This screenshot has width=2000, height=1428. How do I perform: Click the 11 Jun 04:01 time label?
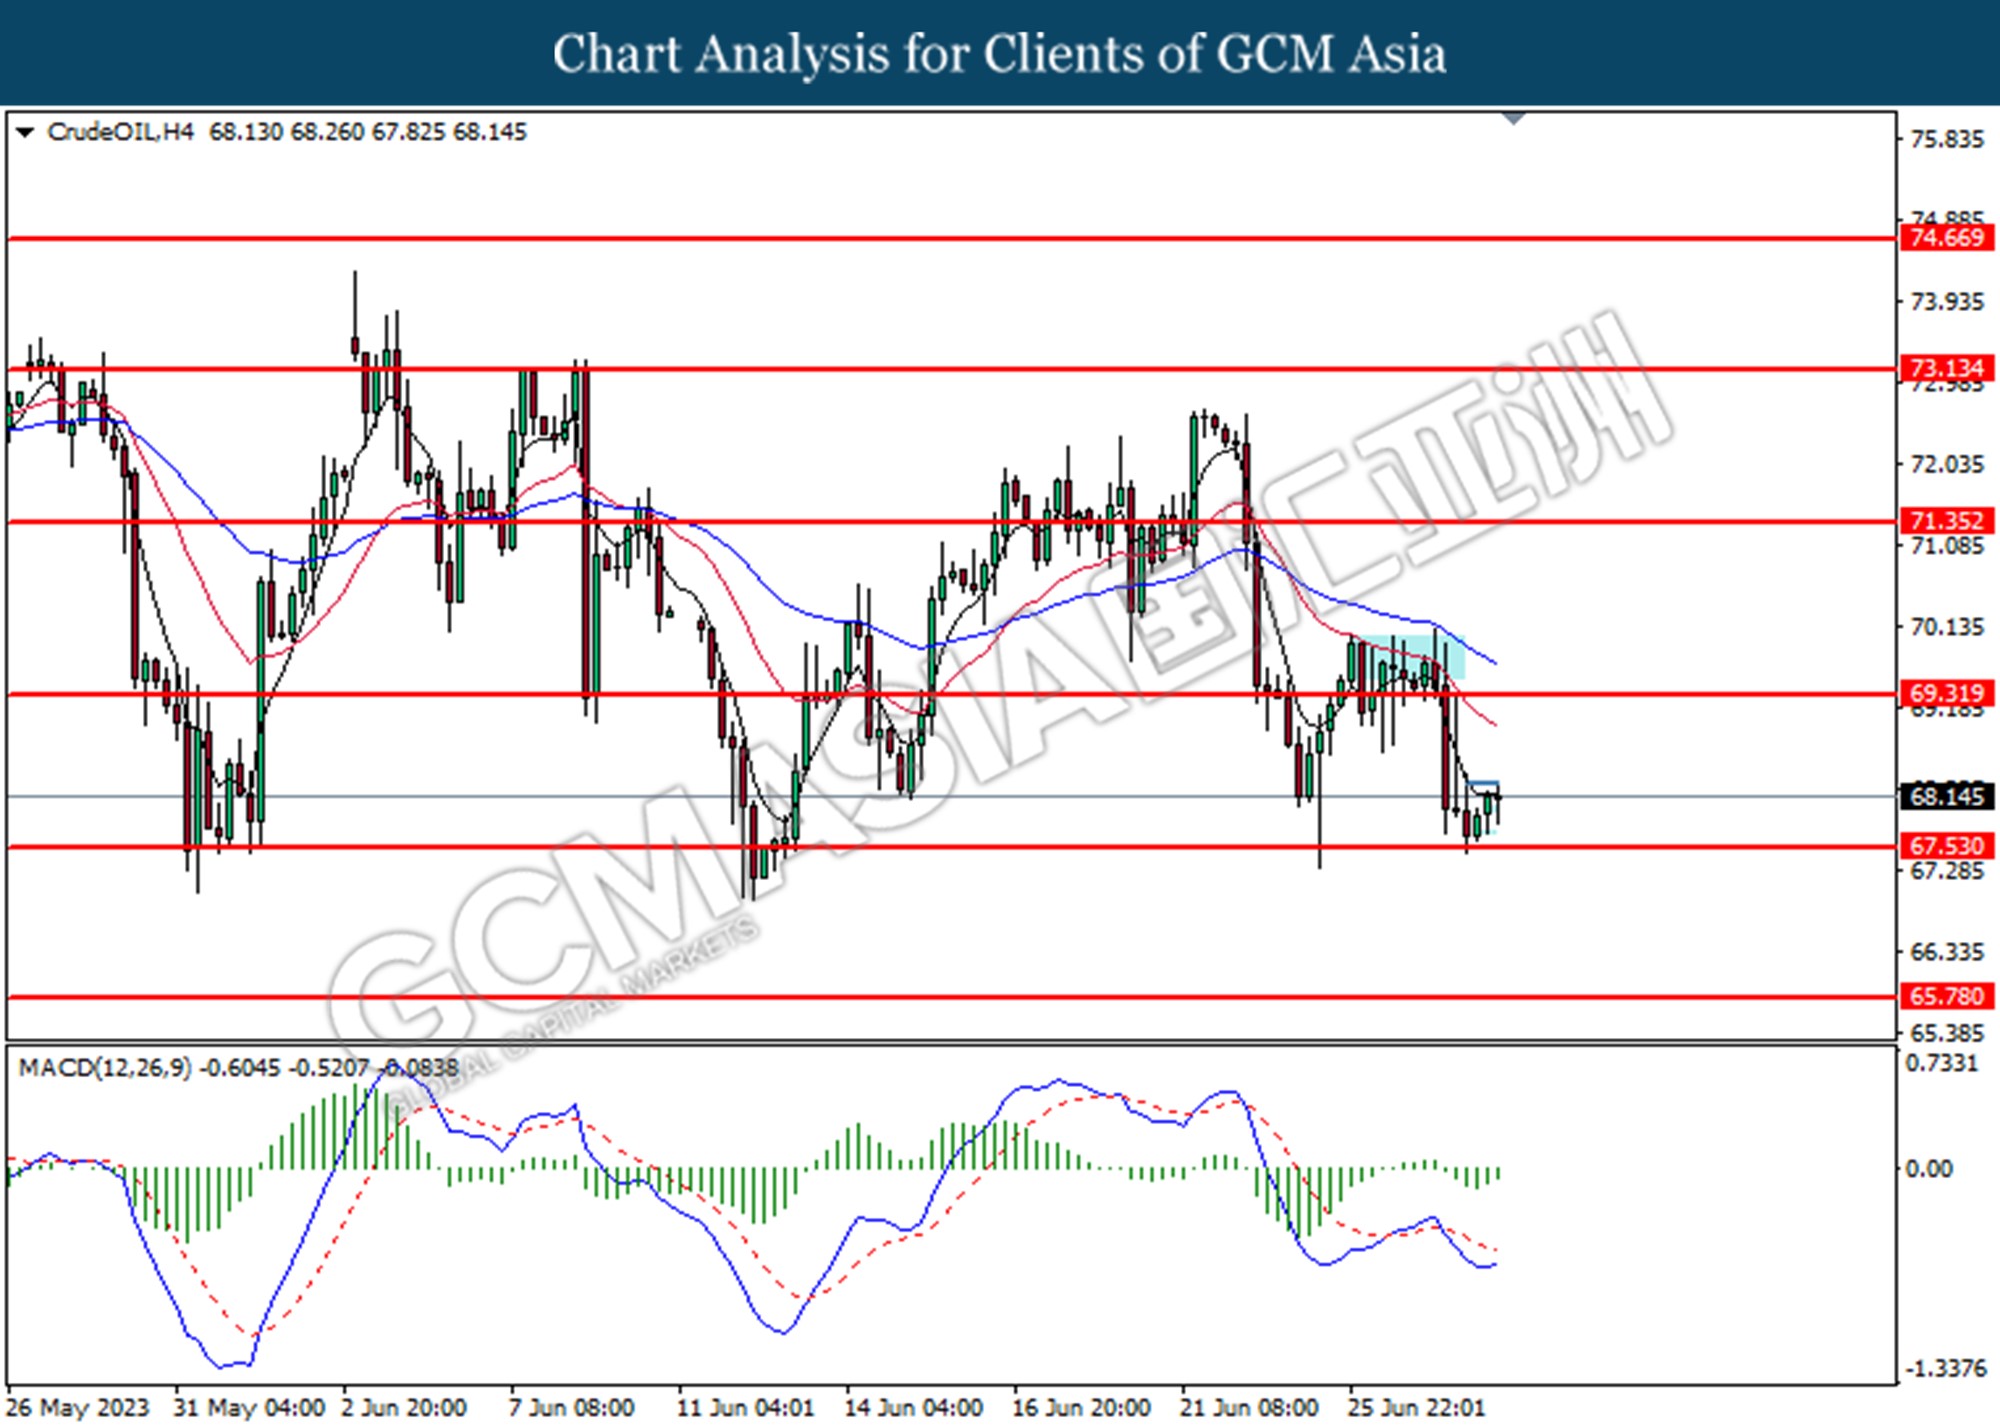(746, 1408)
